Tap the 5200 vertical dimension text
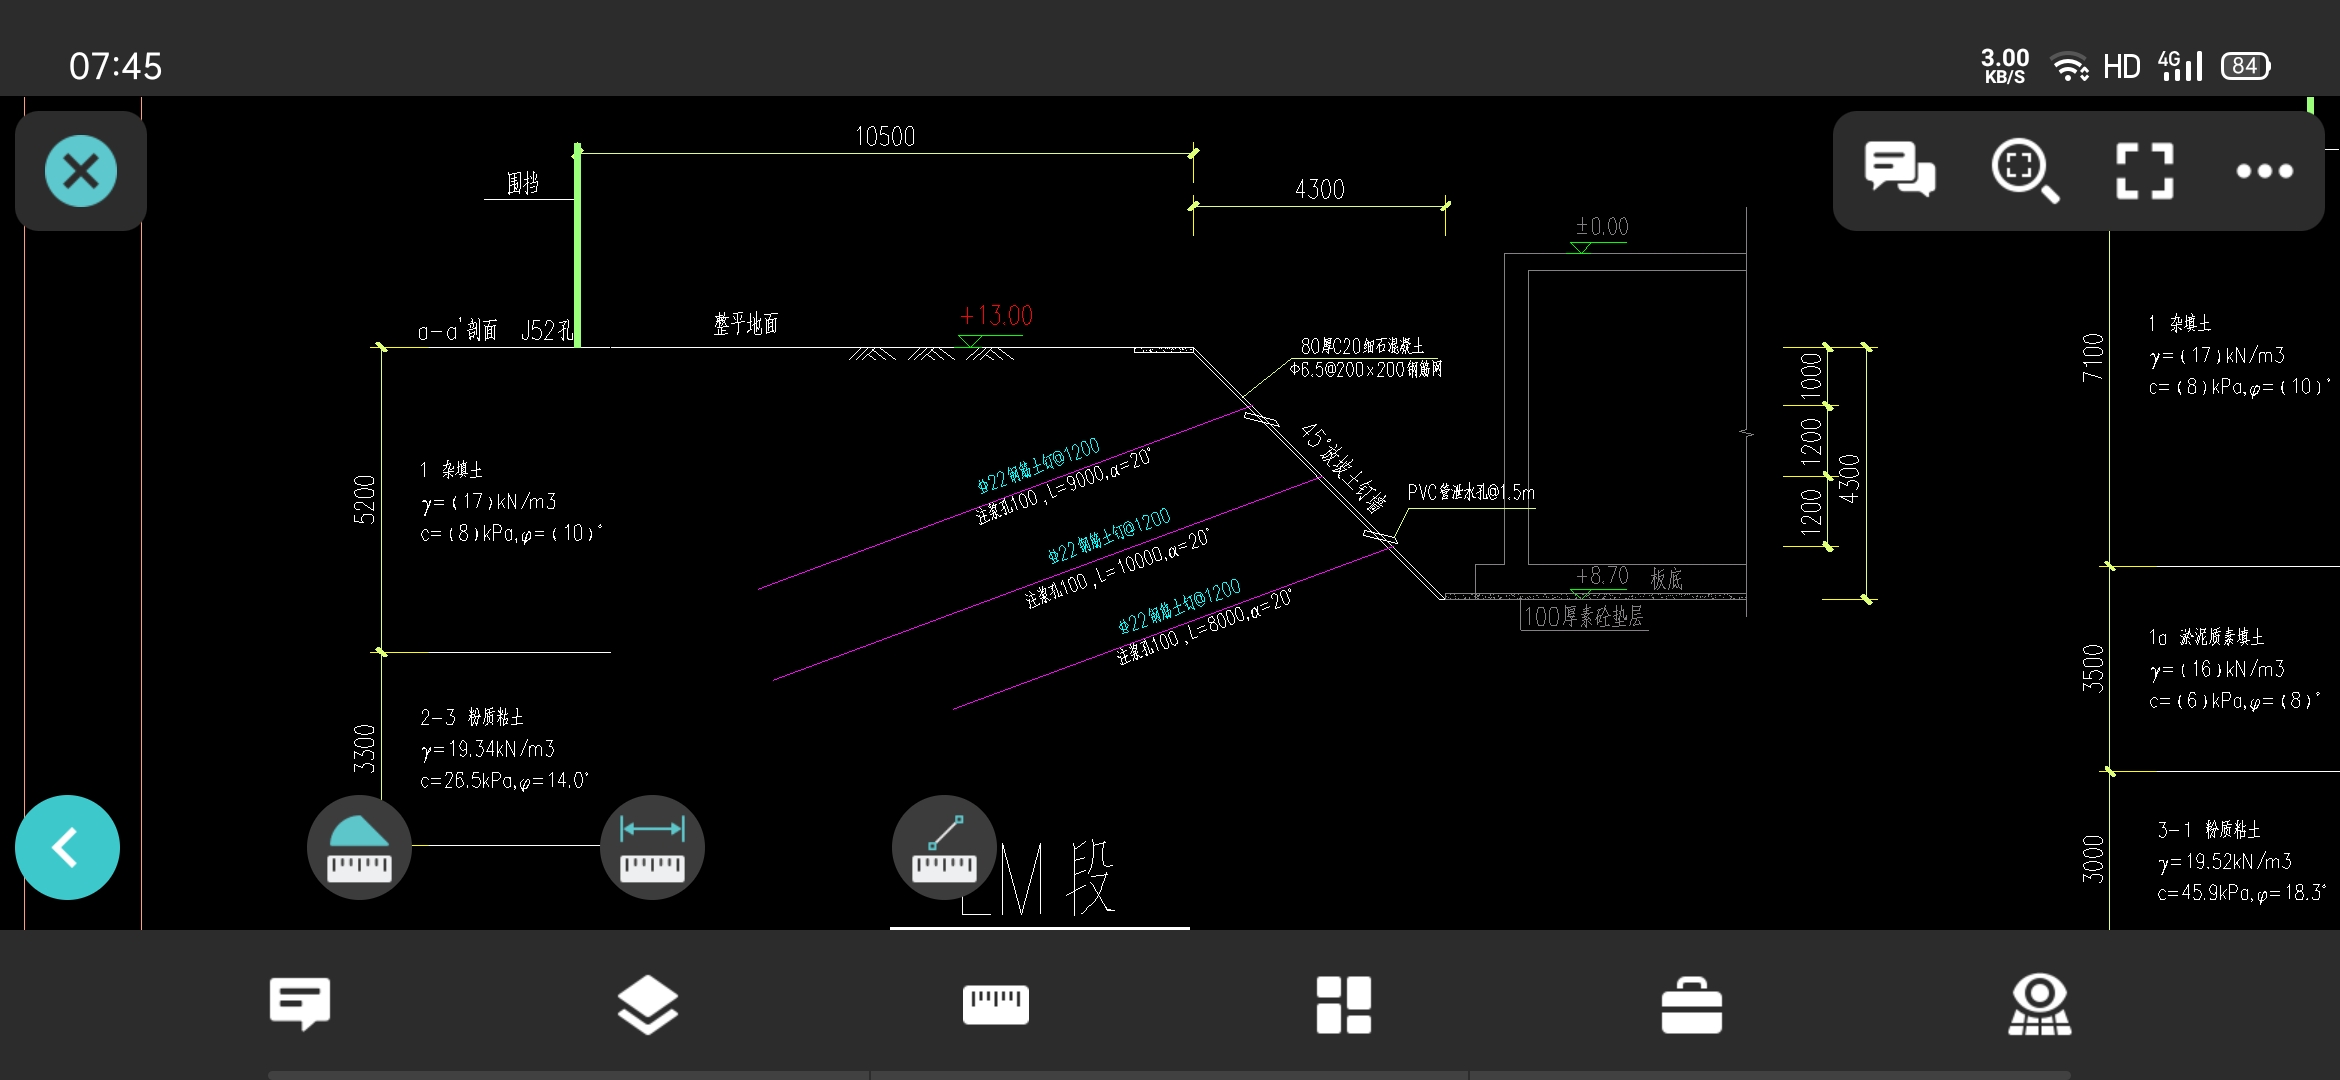 point(364,499)
